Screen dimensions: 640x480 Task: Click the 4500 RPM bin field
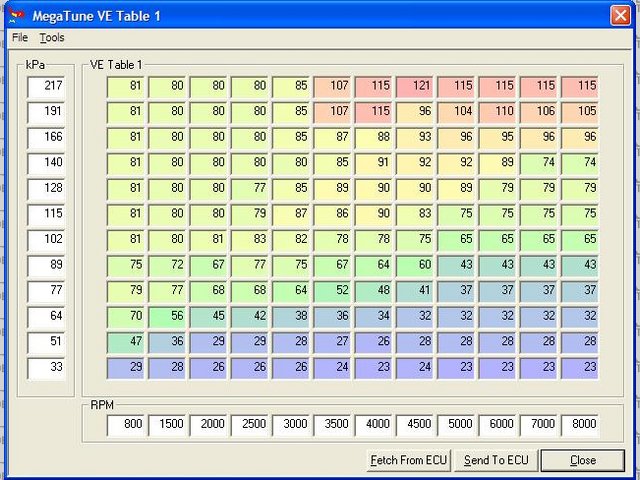(x=415, y=425)
